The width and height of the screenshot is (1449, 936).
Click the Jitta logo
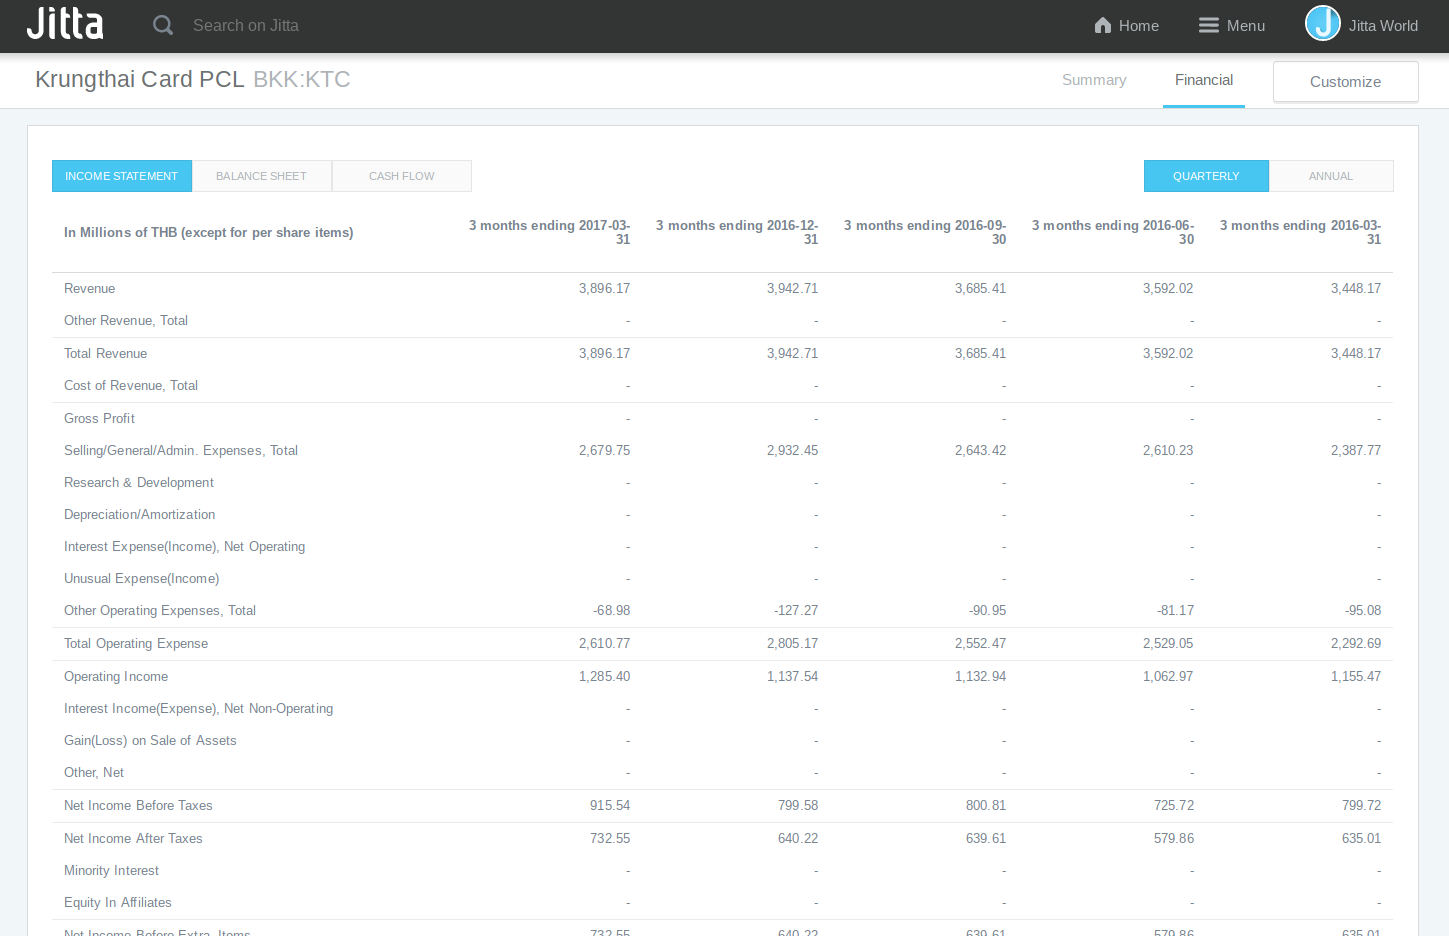(65, 24)
